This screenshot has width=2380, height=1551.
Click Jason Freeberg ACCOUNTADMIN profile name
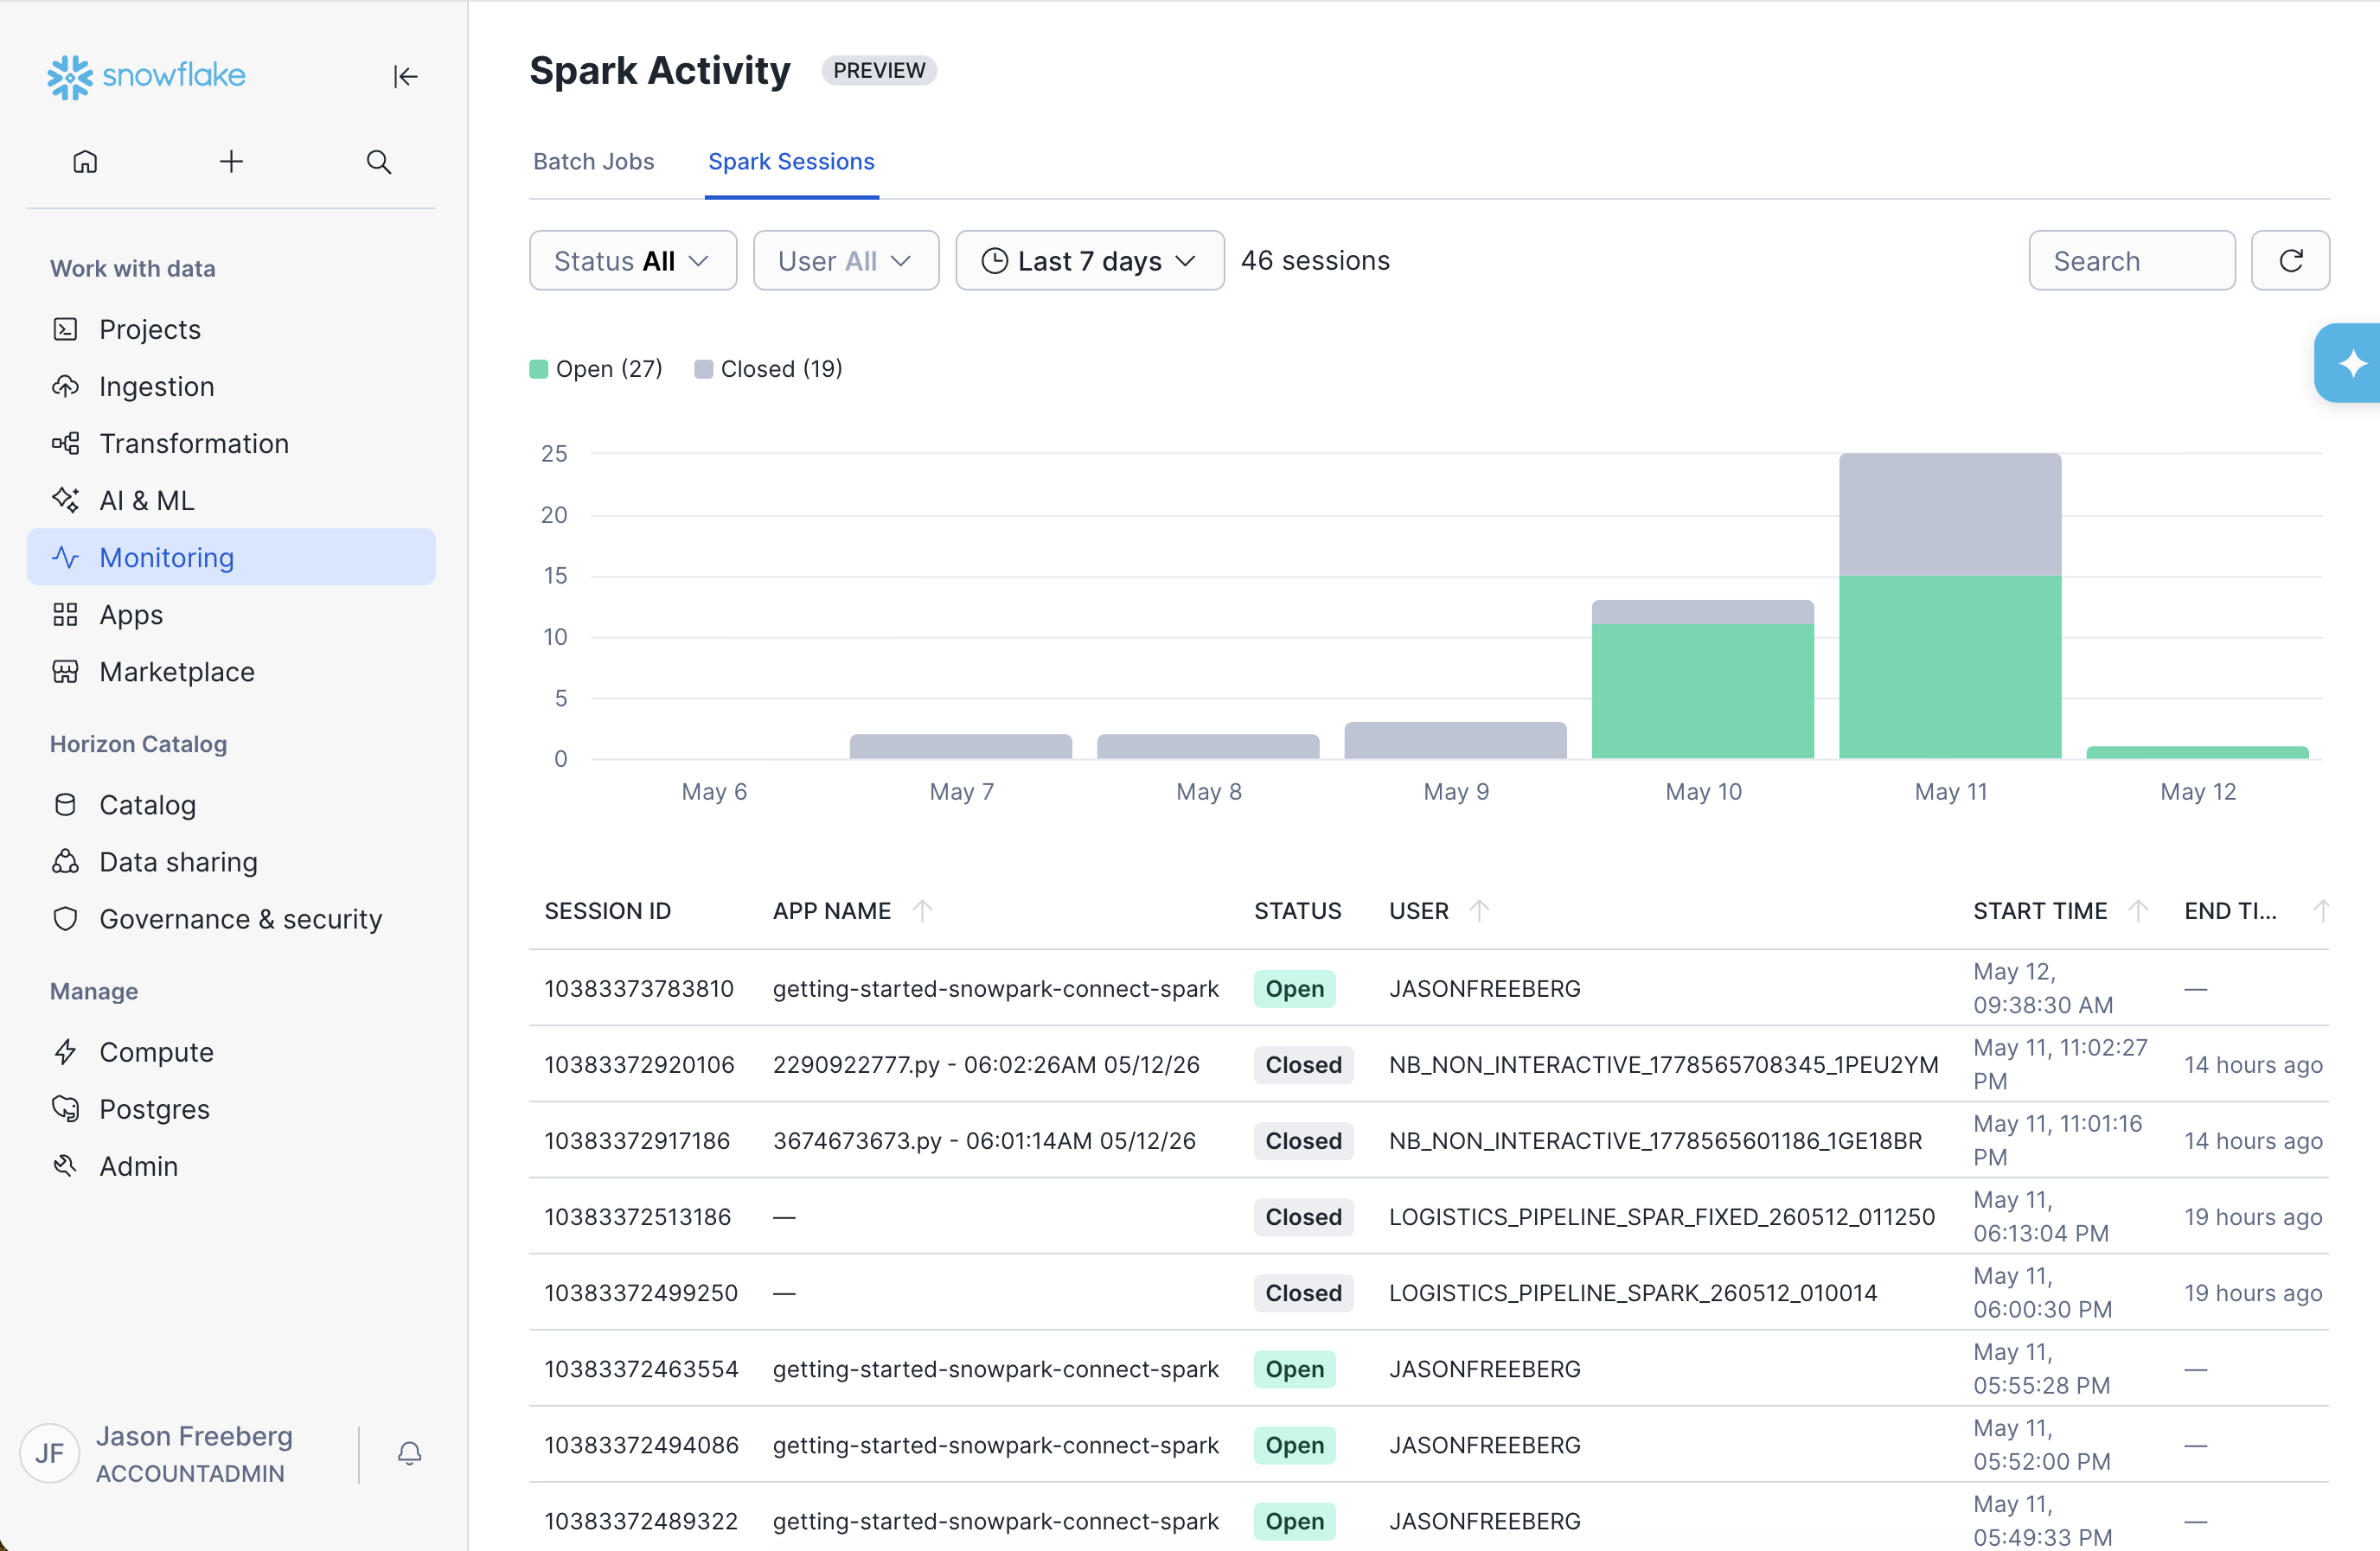(194, 1453)
